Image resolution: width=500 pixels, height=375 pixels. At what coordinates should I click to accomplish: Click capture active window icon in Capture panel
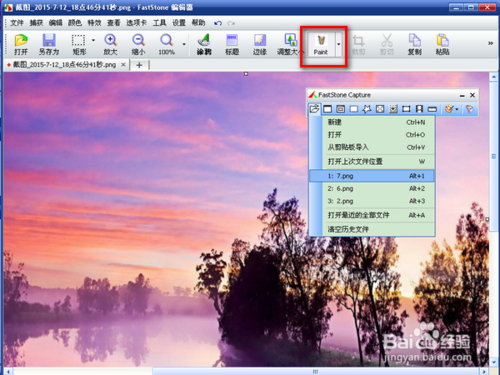[328, 109]
